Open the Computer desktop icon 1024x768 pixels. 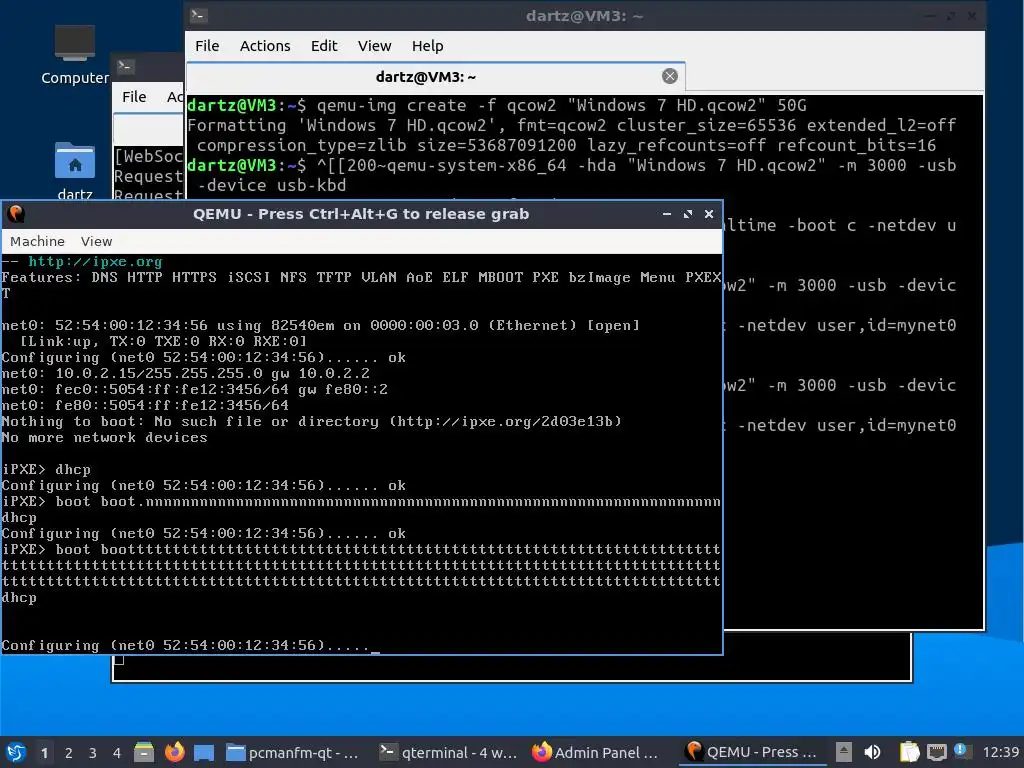[74, 55]
